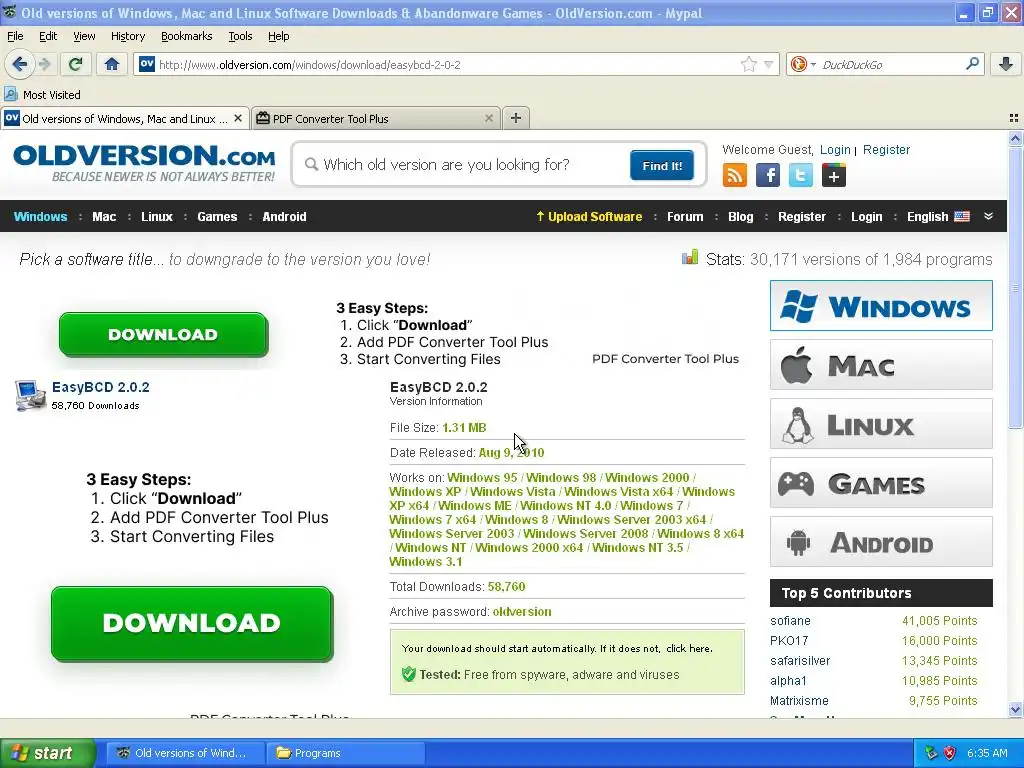This screenshot has height=768, width=1024.
Task: Close the PDF Converter Tool Plus tab
Action: (488, 118)
